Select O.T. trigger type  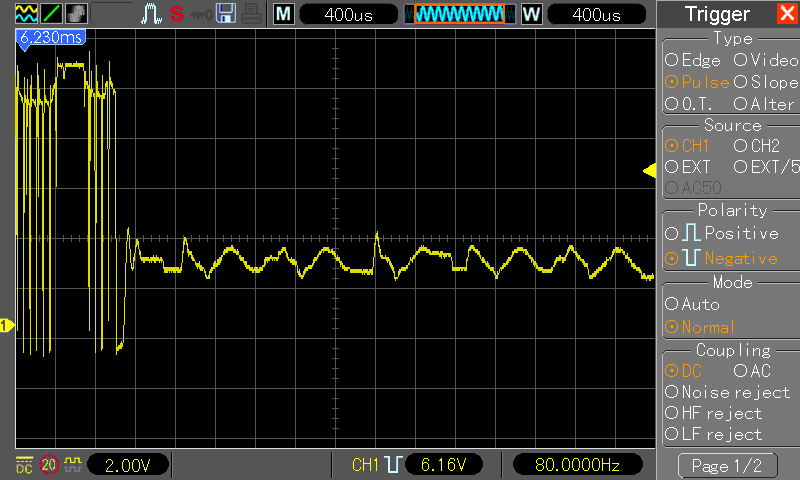(x=689, y=104)
